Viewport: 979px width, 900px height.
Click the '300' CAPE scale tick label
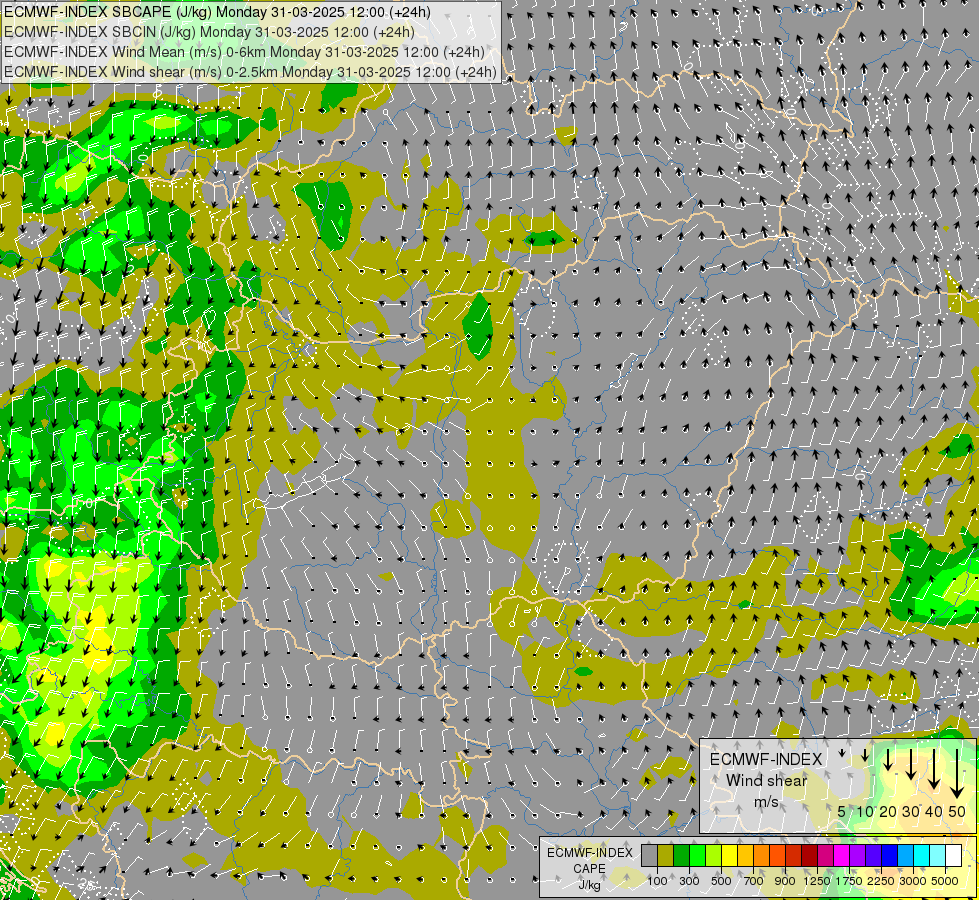(689, 881)
